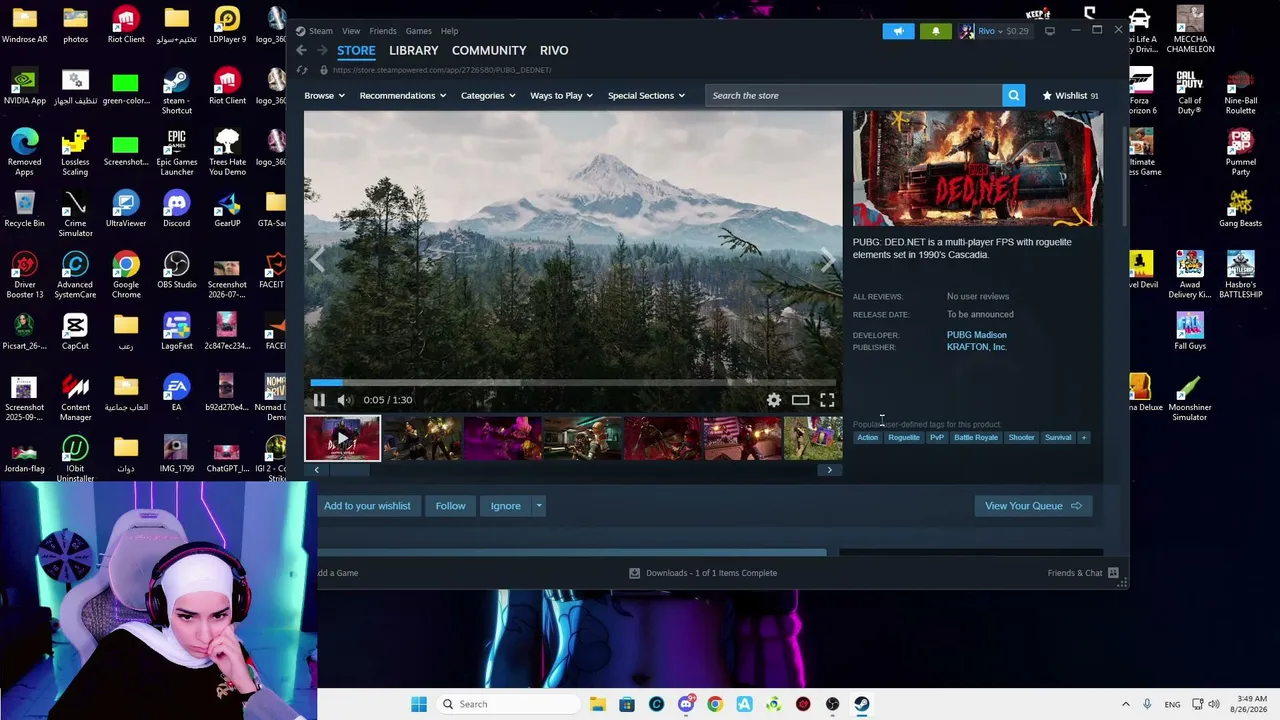Click the Steam back navigation arrow
Screen dimensions: 1280x720
pos(301,50)
